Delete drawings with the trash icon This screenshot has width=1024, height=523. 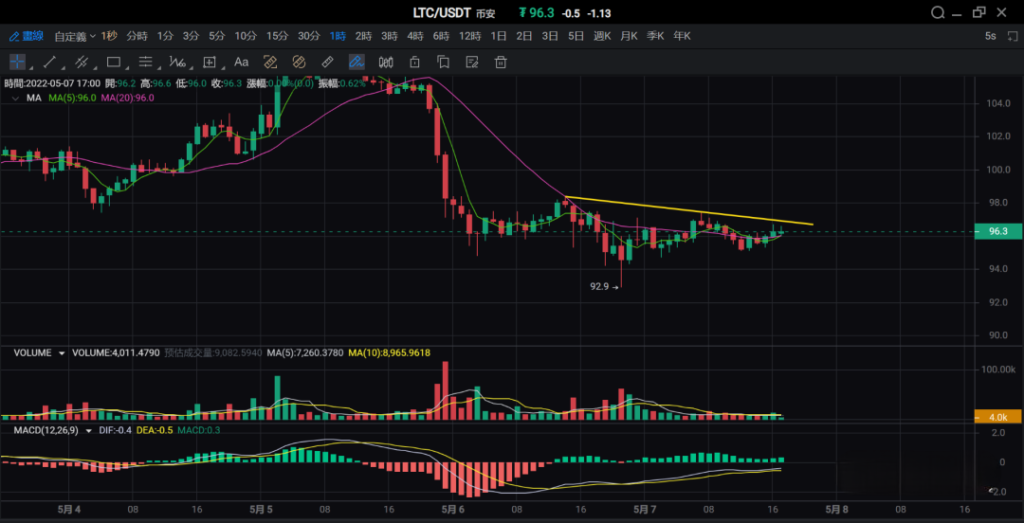pyautogui.click(x=501, y=62)
